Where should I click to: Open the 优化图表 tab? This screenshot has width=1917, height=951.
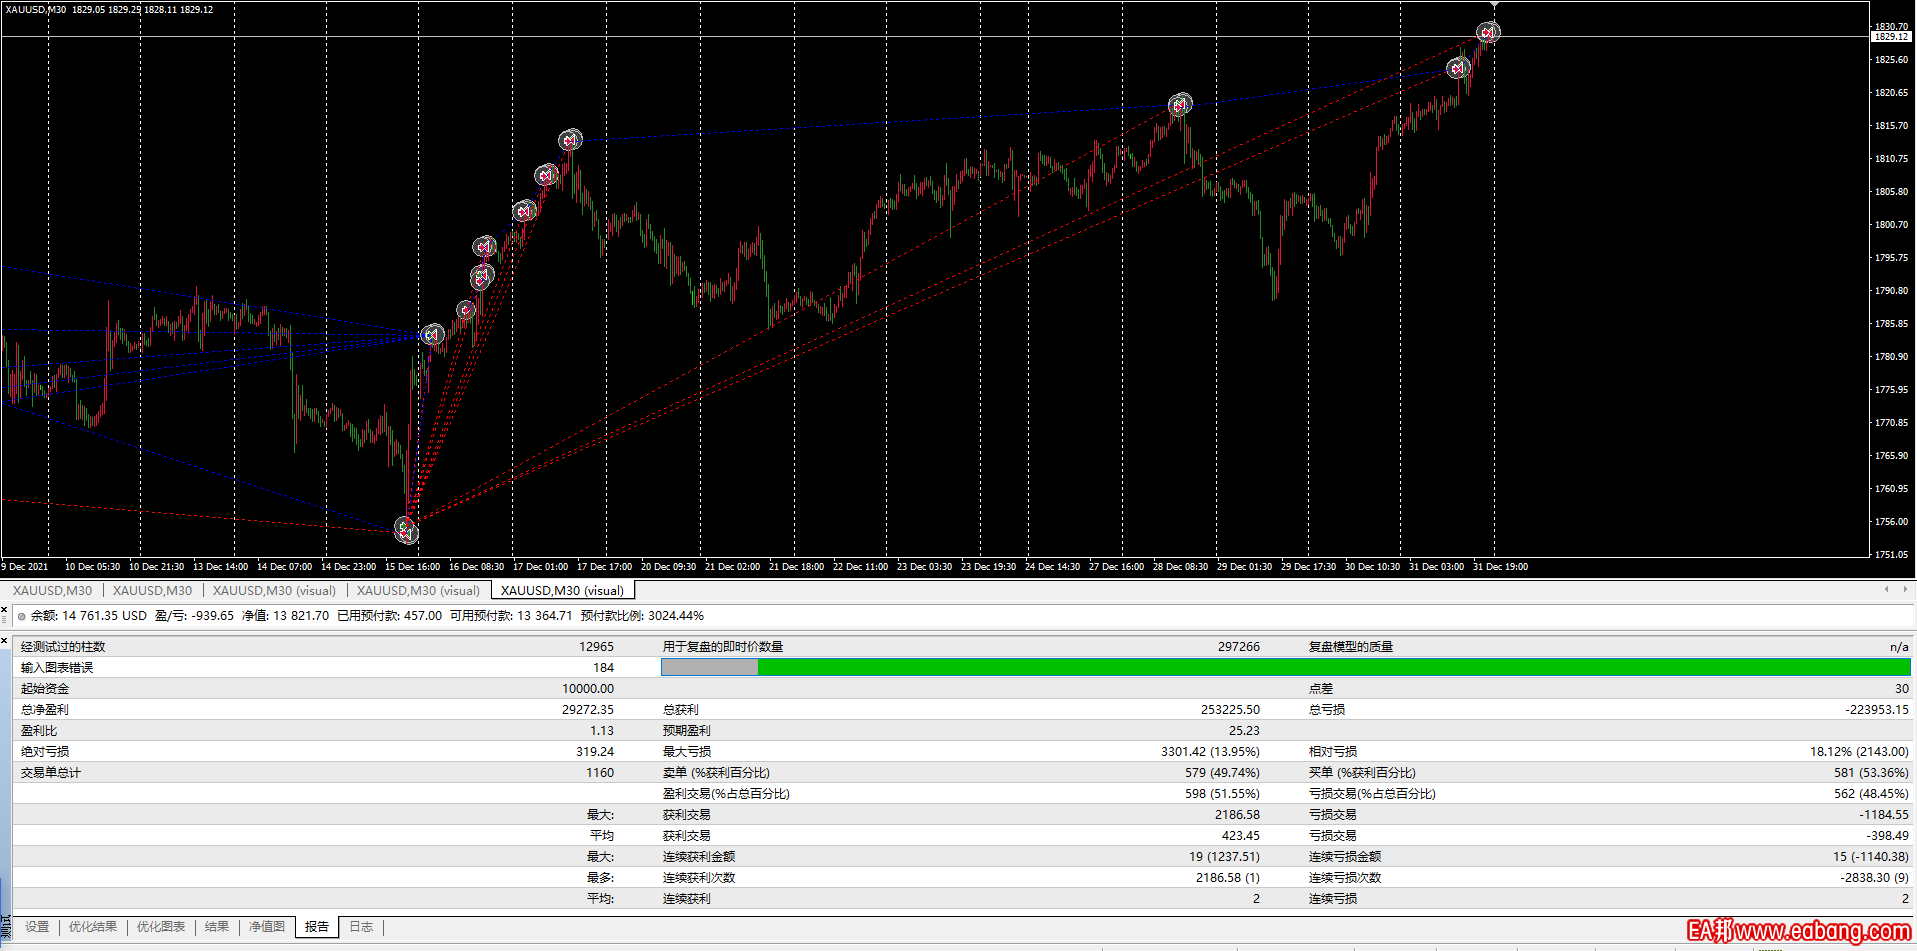tap(161, 927)
